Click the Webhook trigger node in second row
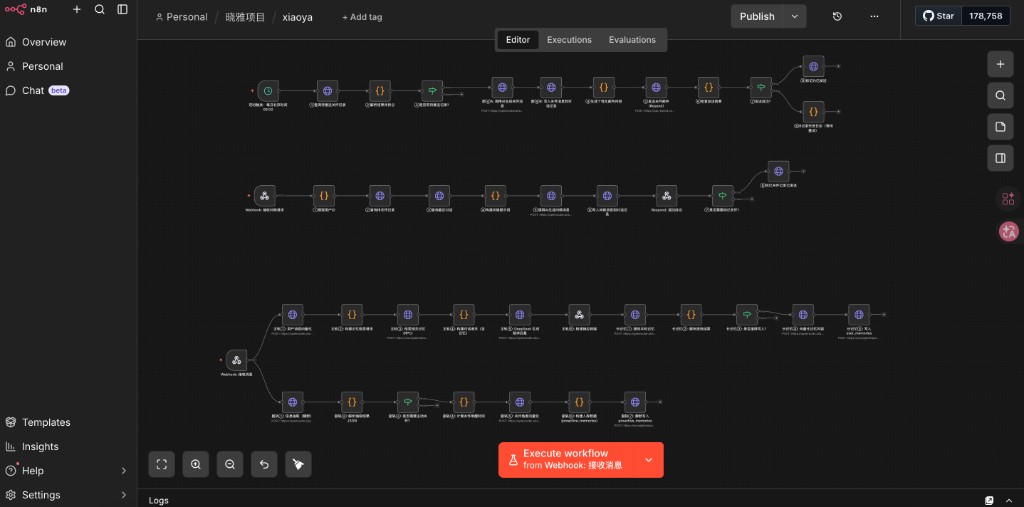This screenshot has width=1024, height=507. 264,196
